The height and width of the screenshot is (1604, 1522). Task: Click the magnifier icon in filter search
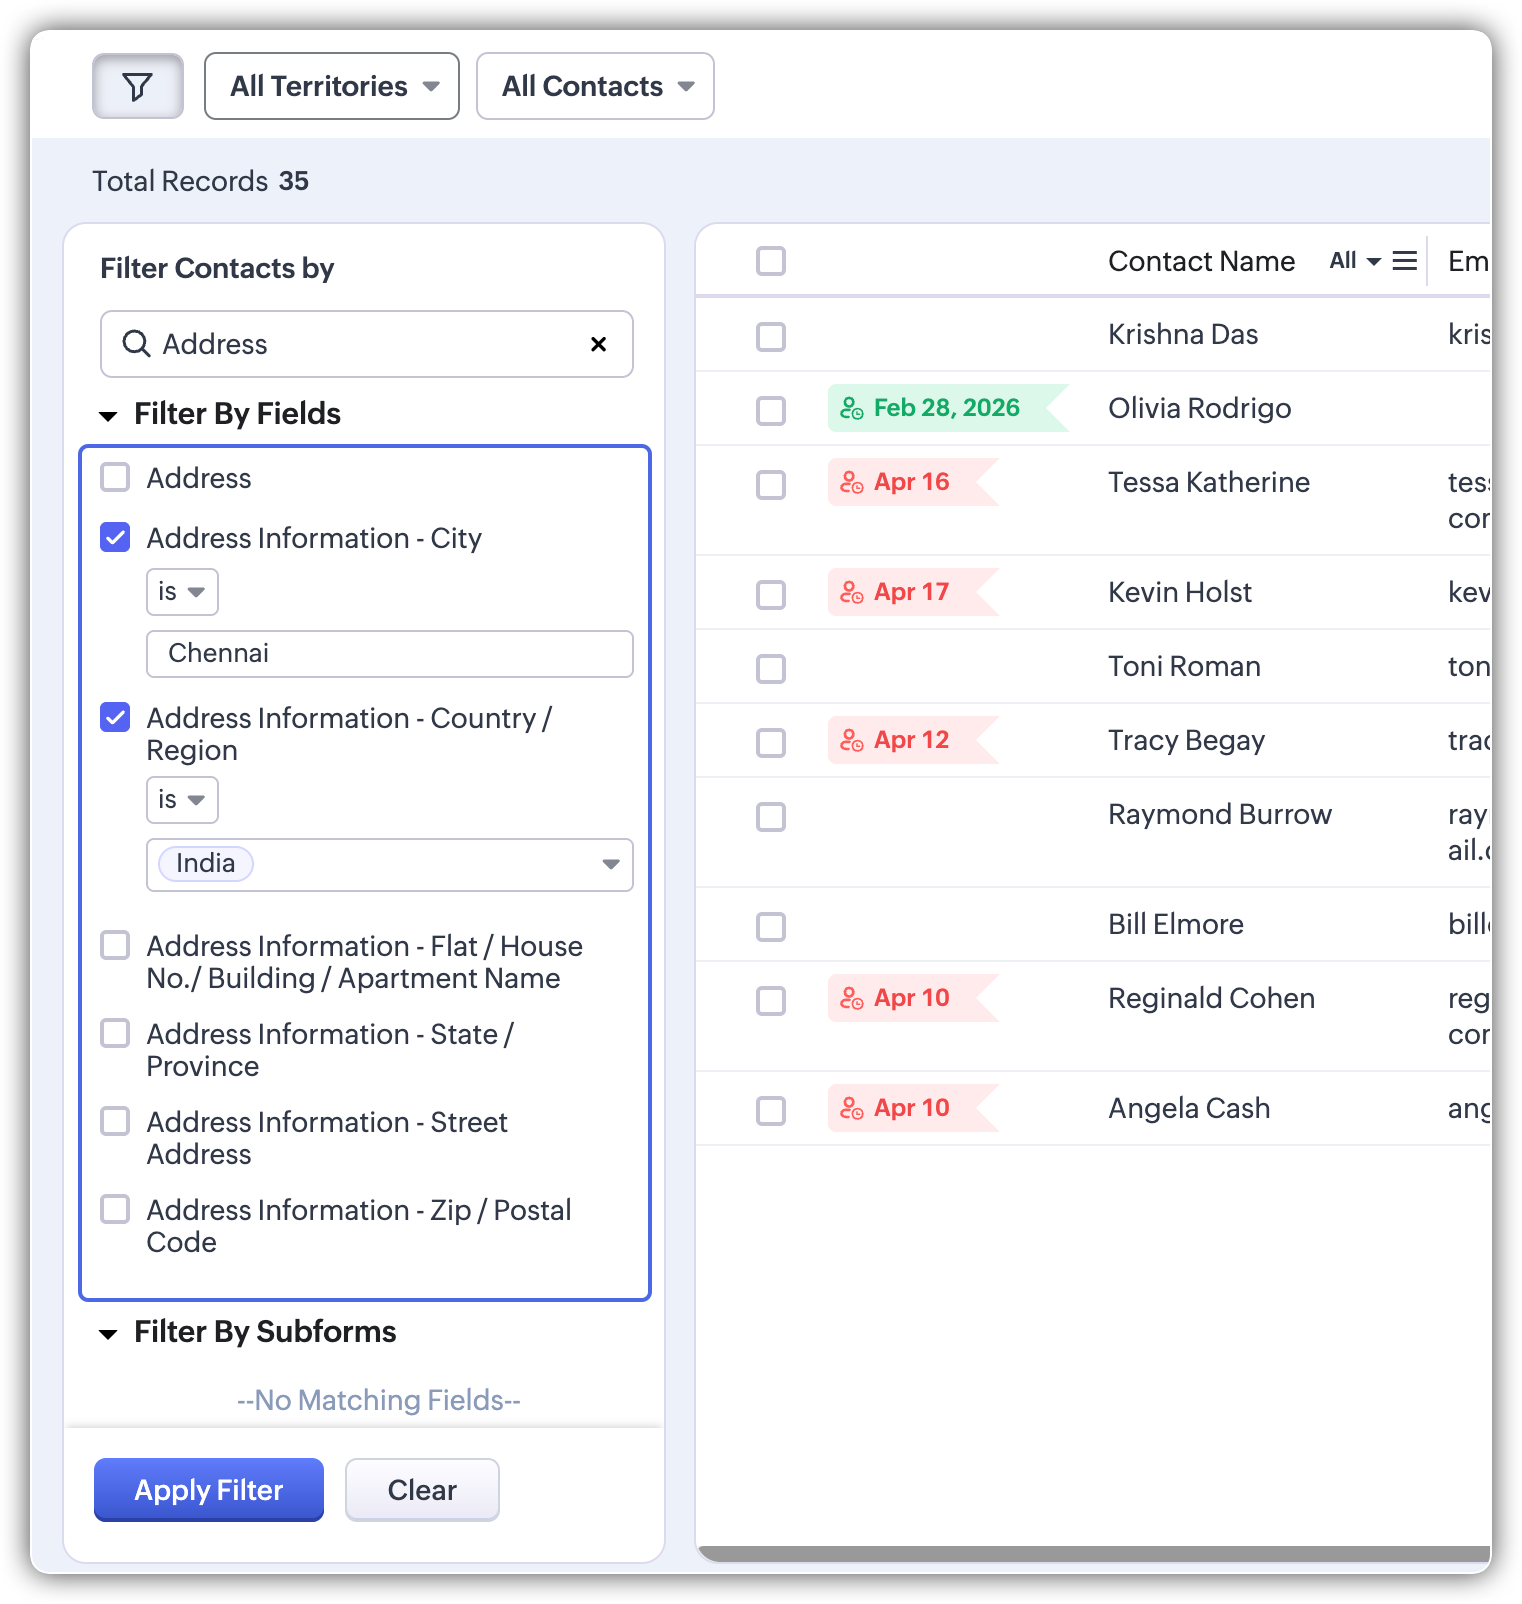[x=136, y=344]
